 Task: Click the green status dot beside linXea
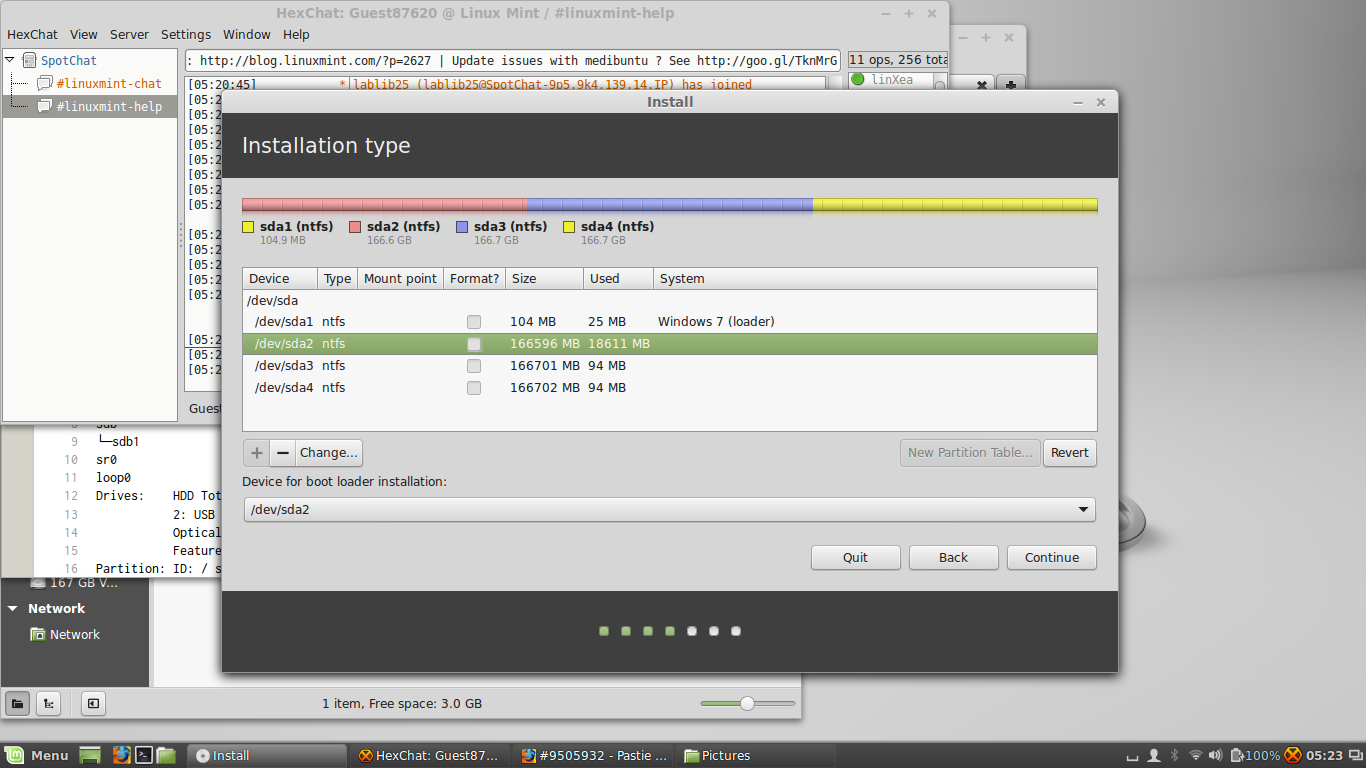point(858,79)
